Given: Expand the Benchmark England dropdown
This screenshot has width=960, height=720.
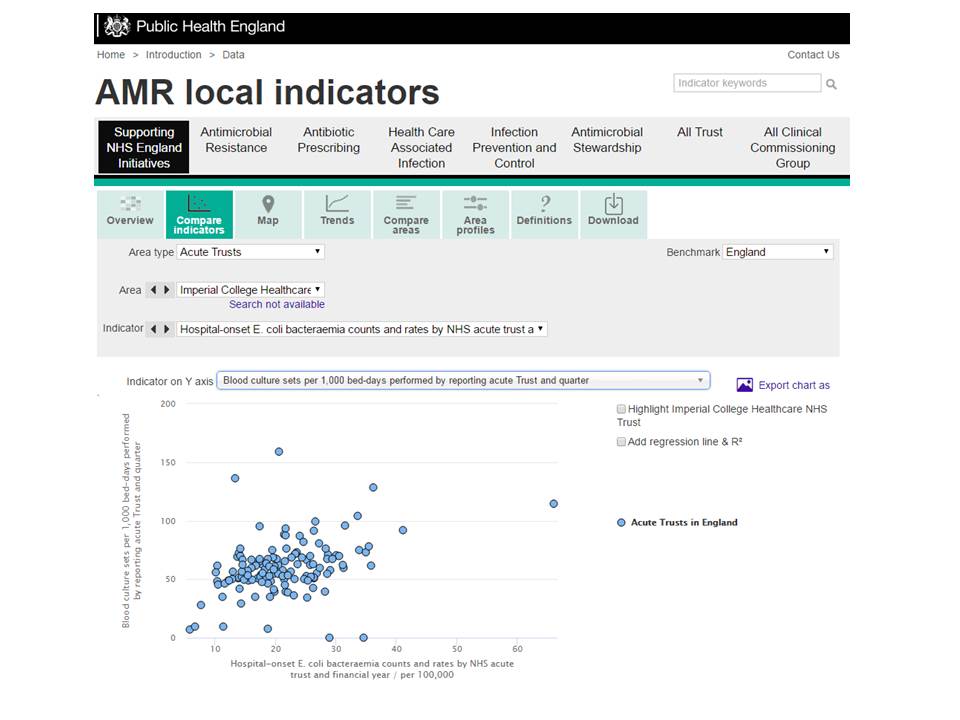Looking at the screenshot, I should point(778,252).
